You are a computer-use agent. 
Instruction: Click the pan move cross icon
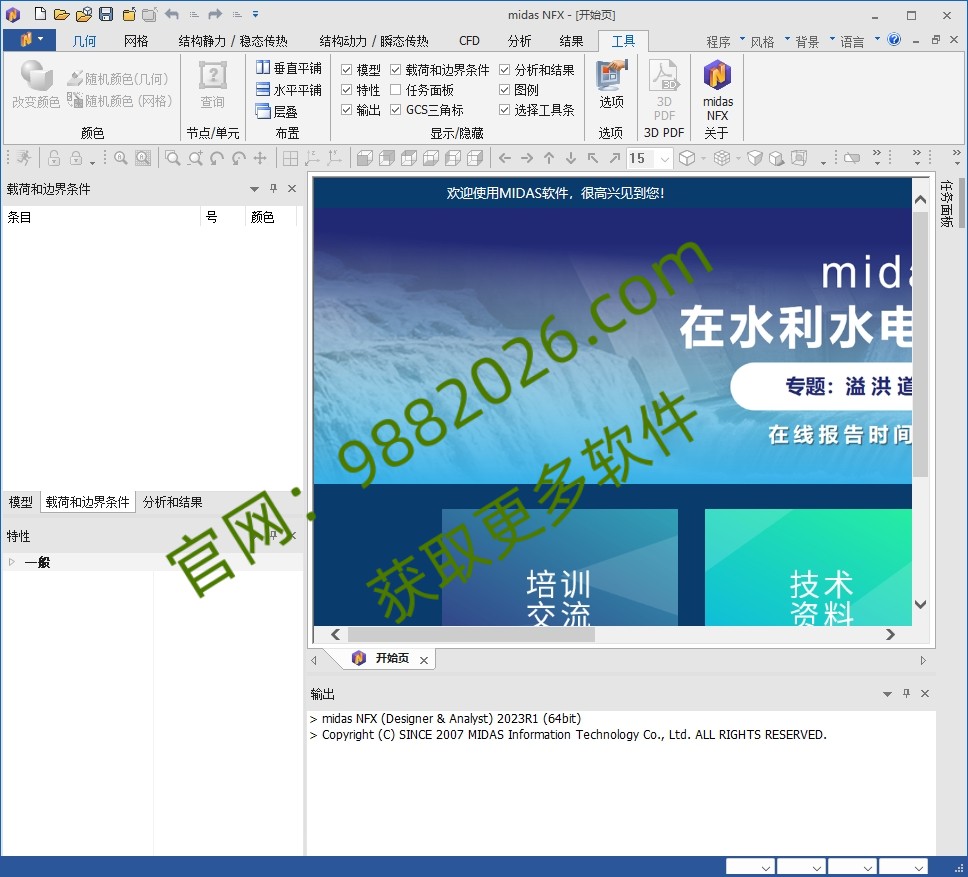(260, 159)
